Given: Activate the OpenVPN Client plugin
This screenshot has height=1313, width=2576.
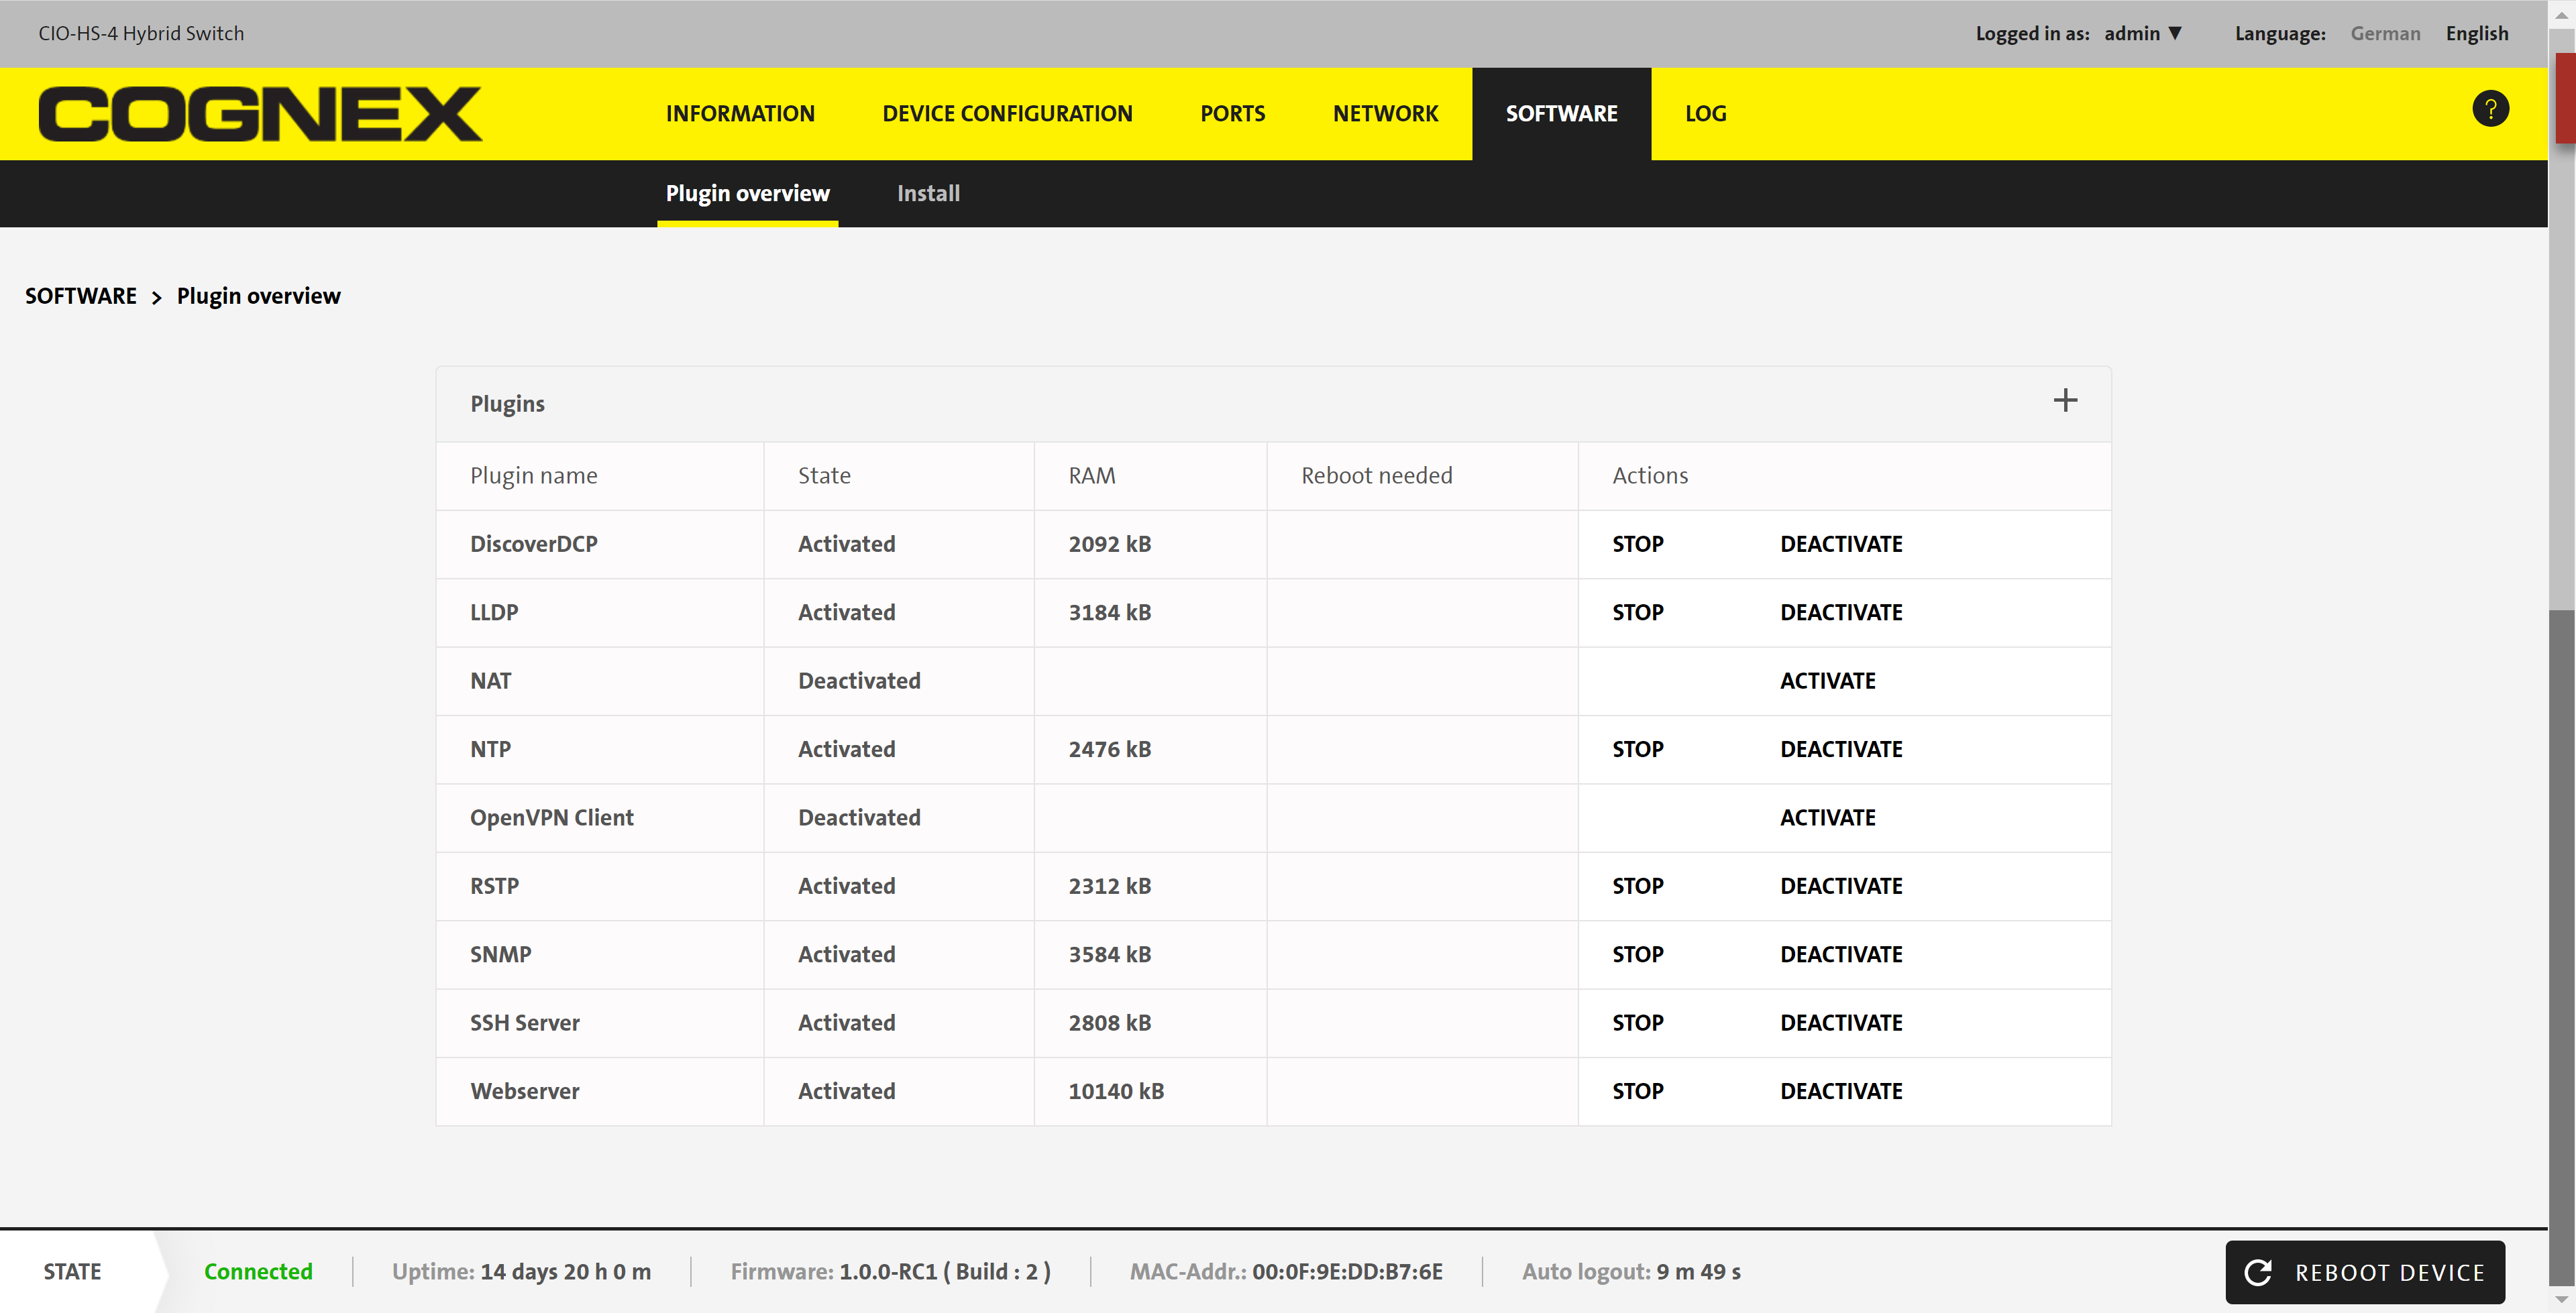Looking at the screenshot, I should (x=1827, y=818).
